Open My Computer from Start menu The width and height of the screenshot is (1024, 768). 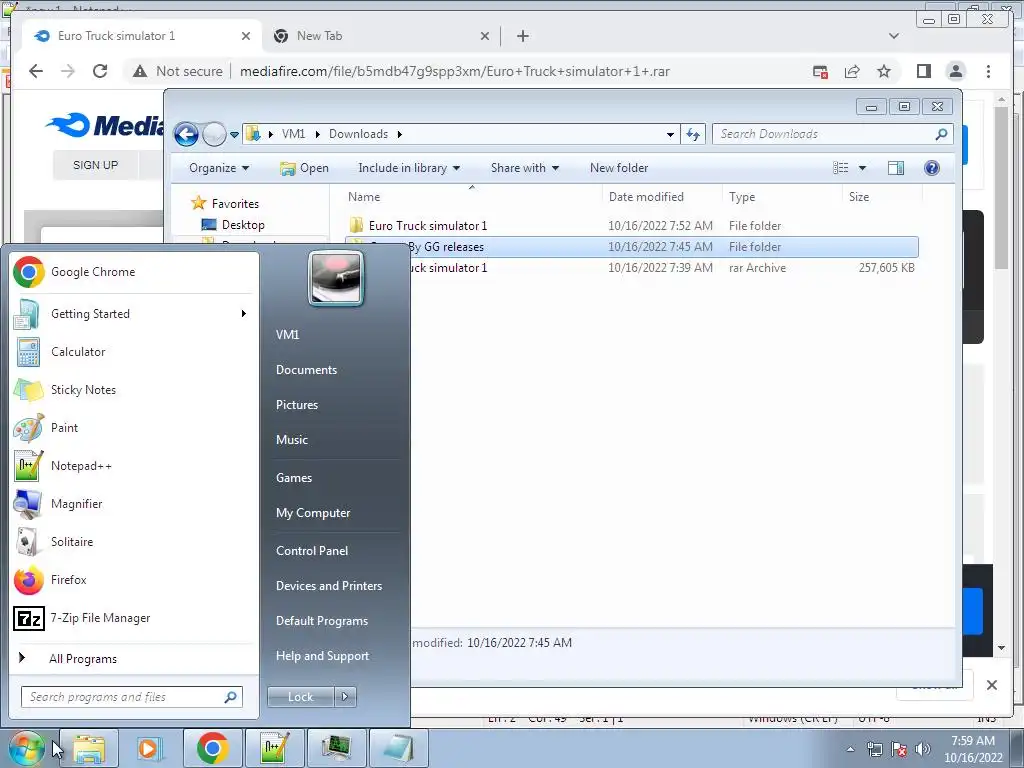tap(313, 513)
